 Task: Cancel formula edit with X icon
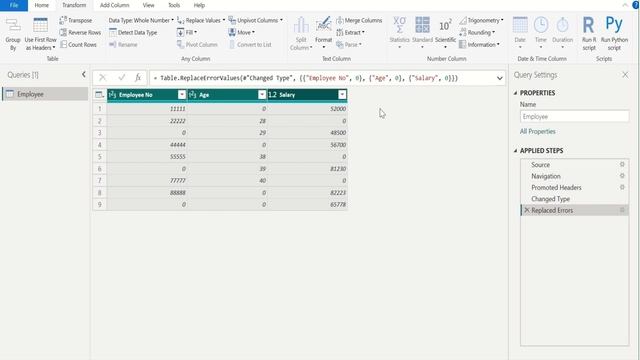(x=102, y=78)
